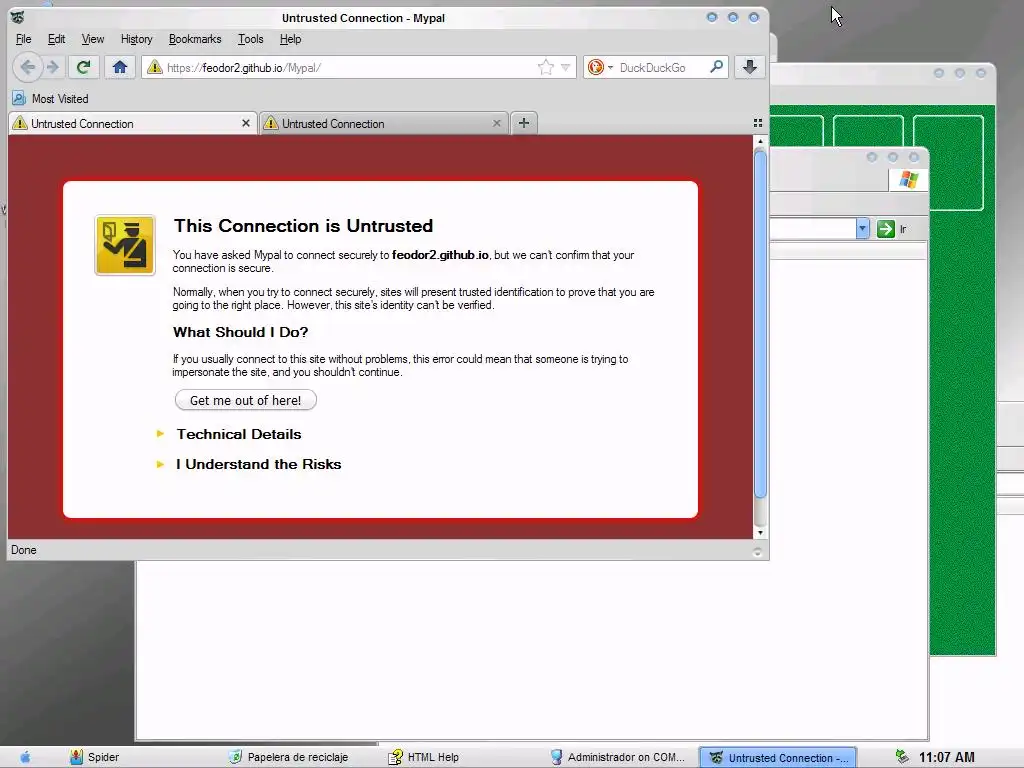This screenshot has width=1024, height=768.
Task: Open the Tools menu
Action: (x=250, y=39)
